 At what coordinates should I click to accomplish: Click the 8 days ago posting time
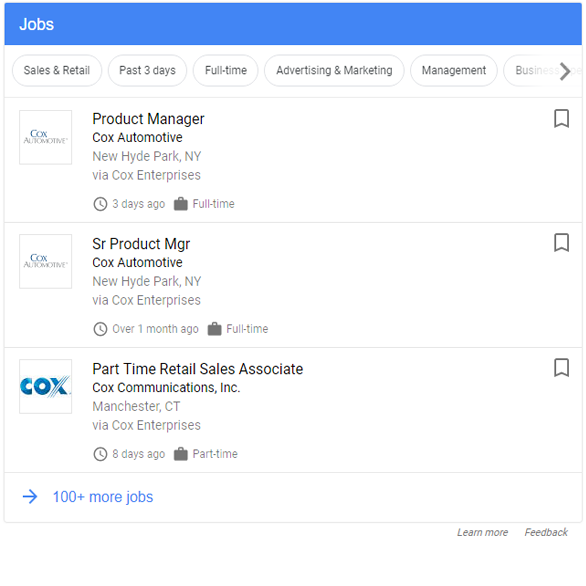(x=139, y=454)
